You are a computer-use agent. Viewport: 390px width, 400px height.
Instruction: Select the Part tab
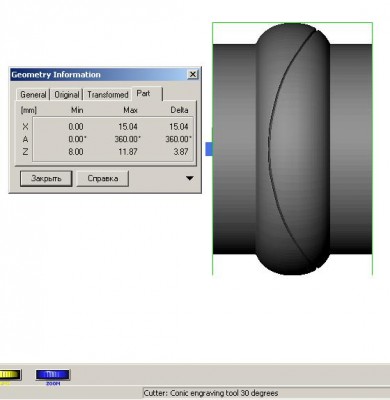coord(144,94)
